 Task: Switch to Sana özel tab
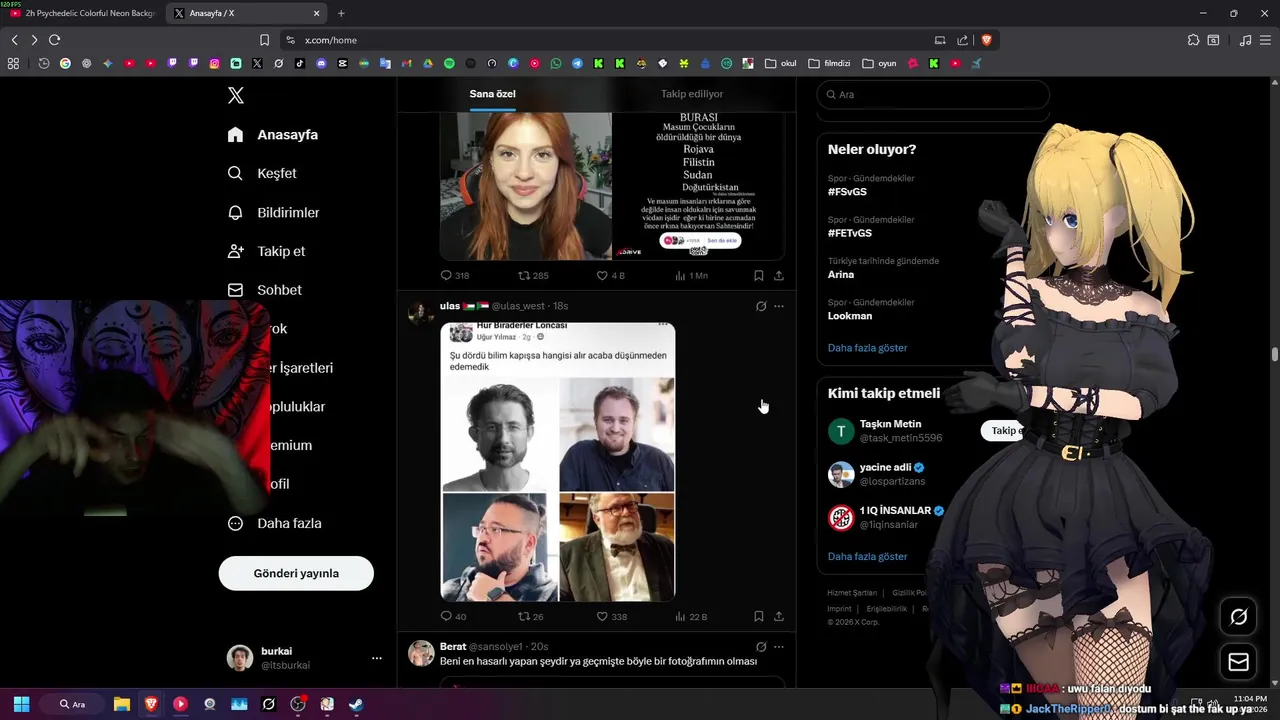[493, 94]
